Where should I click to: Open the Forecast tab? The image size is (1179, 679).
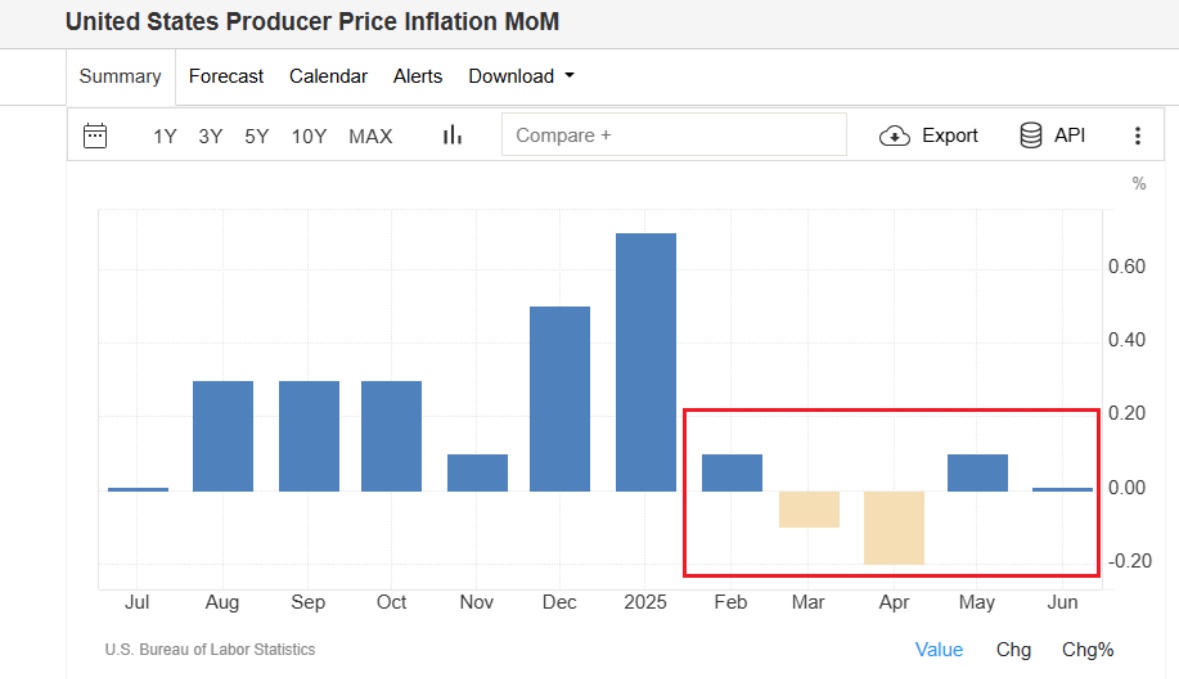pyautogui.click(x=226, y=76)
